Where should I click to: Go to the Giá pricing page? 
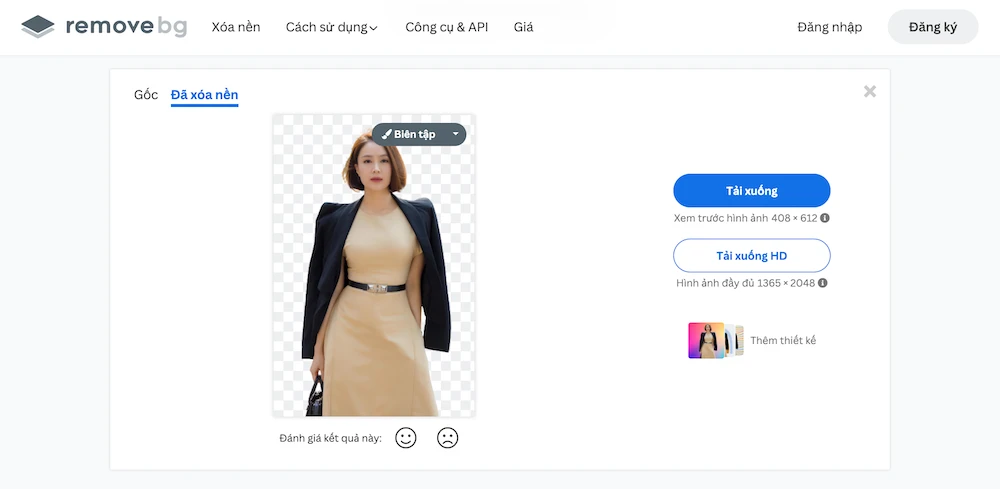click(524, 27)
